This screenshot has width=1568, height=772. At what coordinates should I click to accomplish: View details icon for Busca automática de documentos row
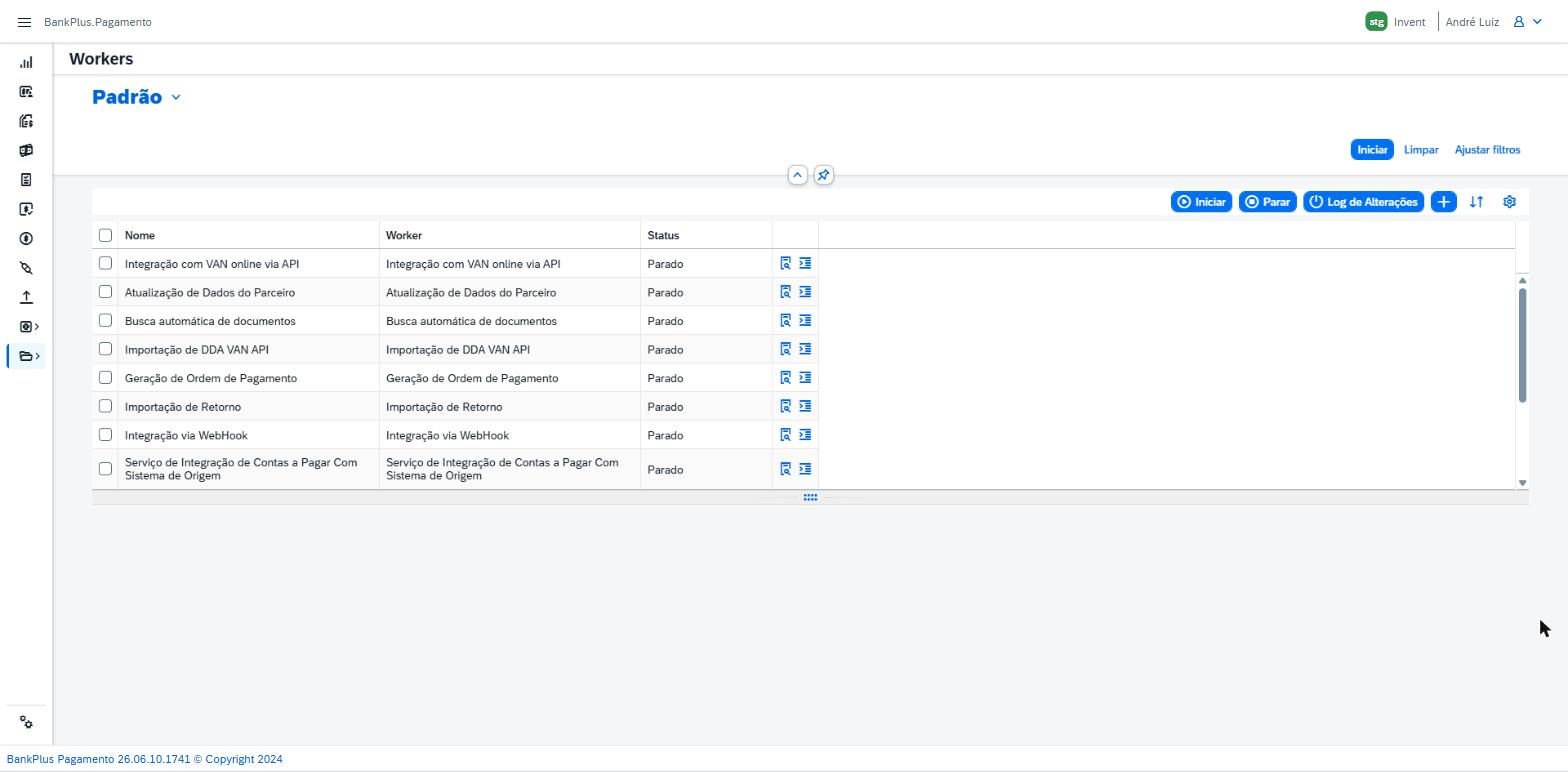pyautogui.click(x=785, y=321)
